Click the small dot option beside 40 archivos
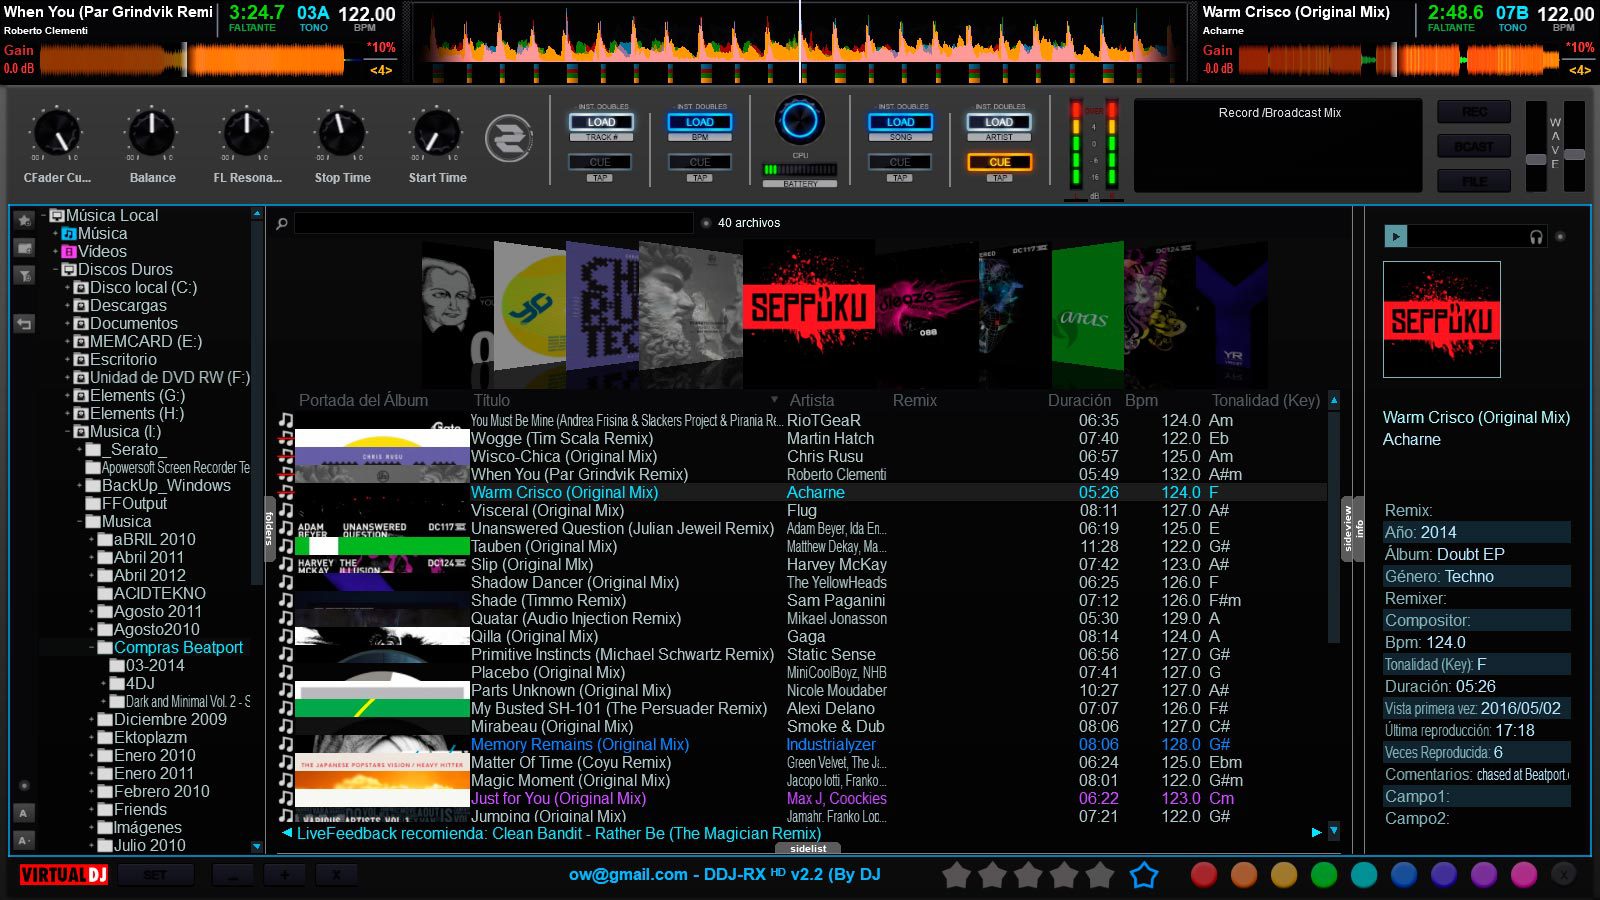 tap(706, 223)
